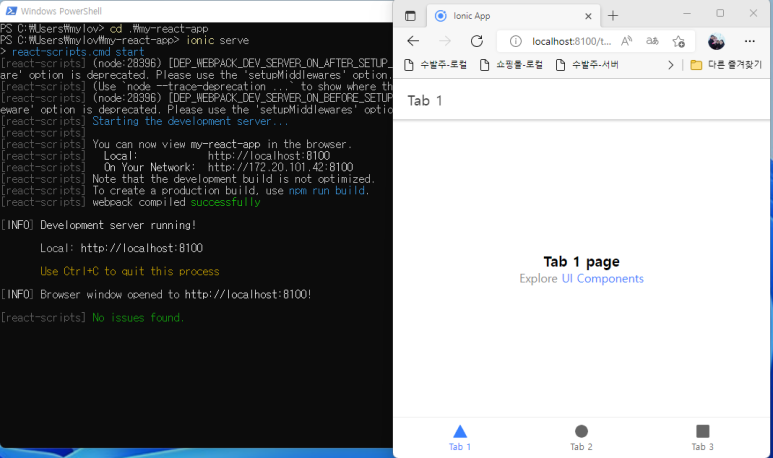Click 'webpack compiled successfully' line
The width and height of the screenshot is (773, 458).
(176, 202)
